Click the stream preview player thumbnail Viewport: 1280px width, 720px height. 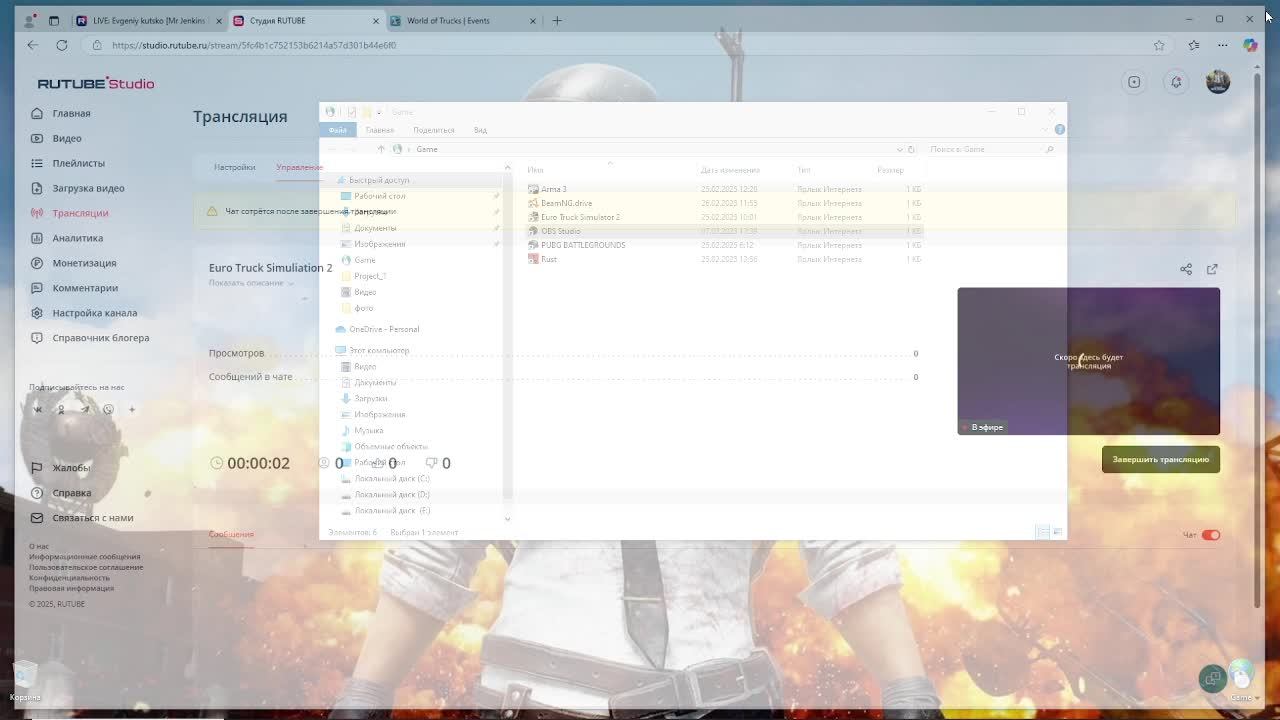(x=1088, y=361)
